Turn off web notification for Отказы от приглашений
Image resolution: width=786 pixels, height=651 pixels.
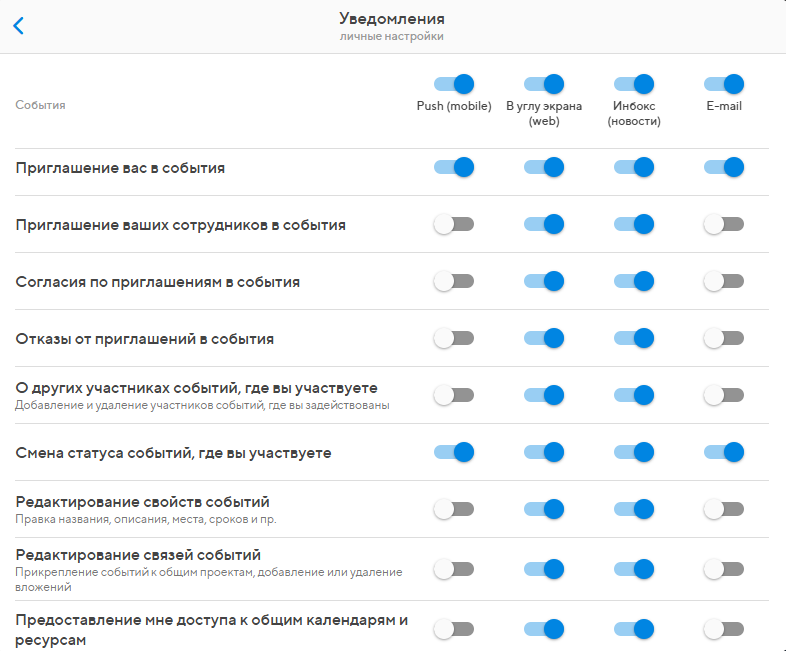543,338
